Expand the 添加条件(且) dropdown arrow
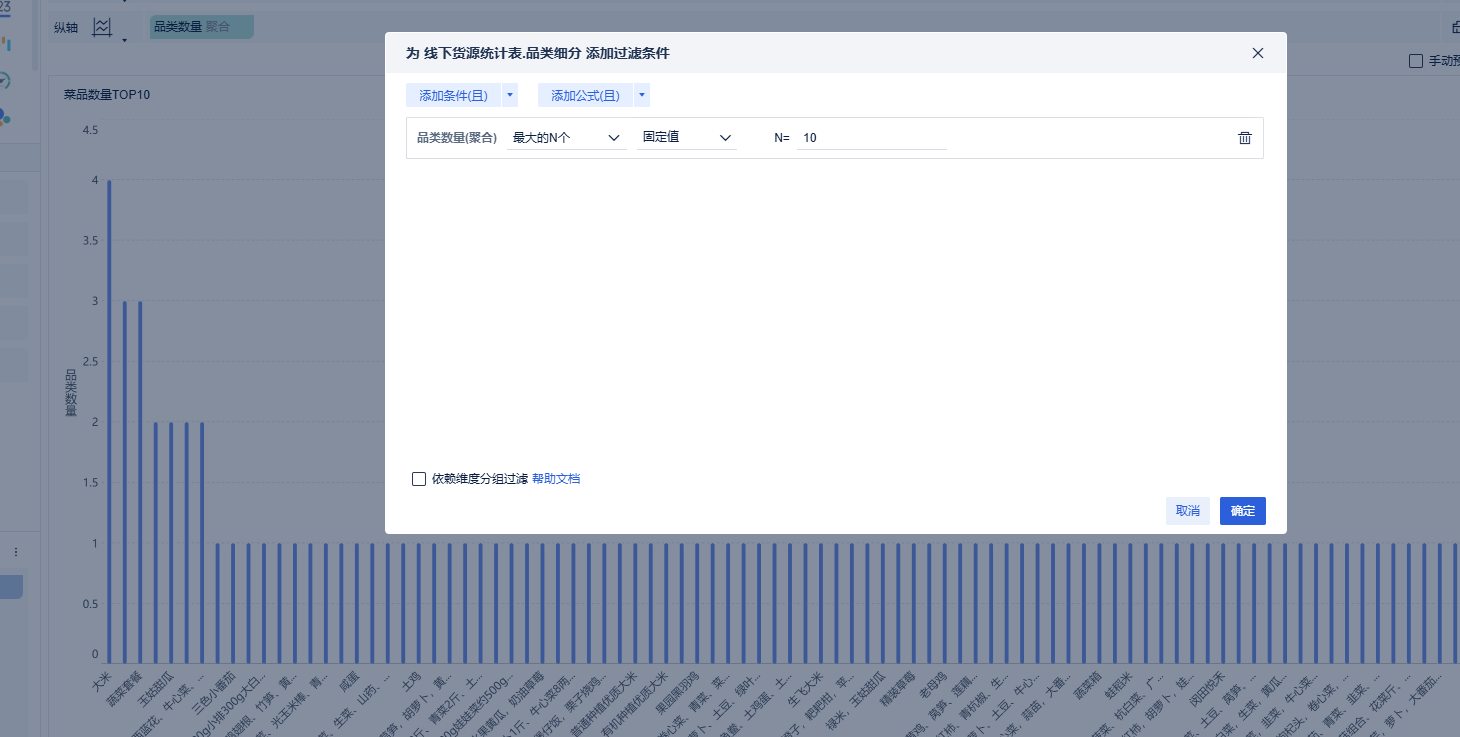Screen dimensions: 1460x737 [510, 95]
